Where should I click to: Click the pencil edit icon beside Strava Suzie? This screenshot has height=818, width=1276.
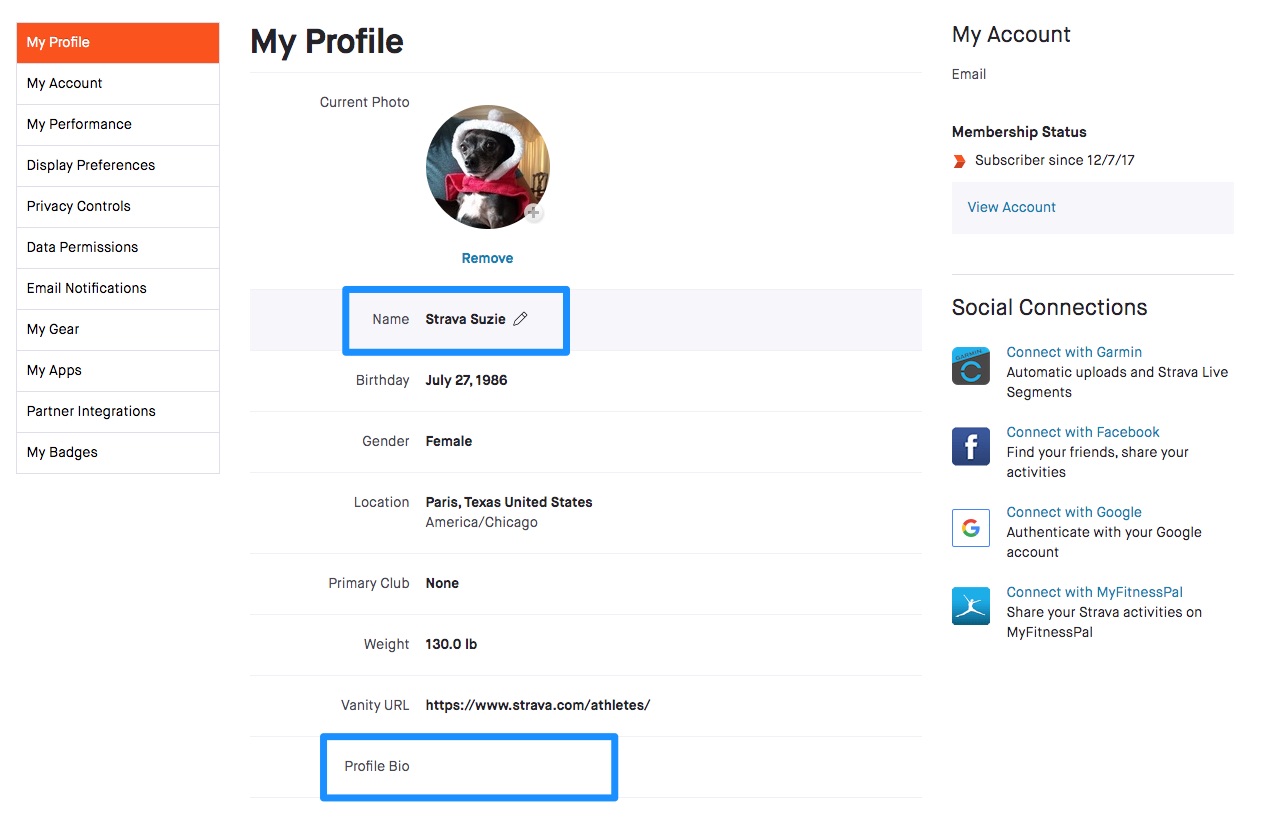(520, 319)
